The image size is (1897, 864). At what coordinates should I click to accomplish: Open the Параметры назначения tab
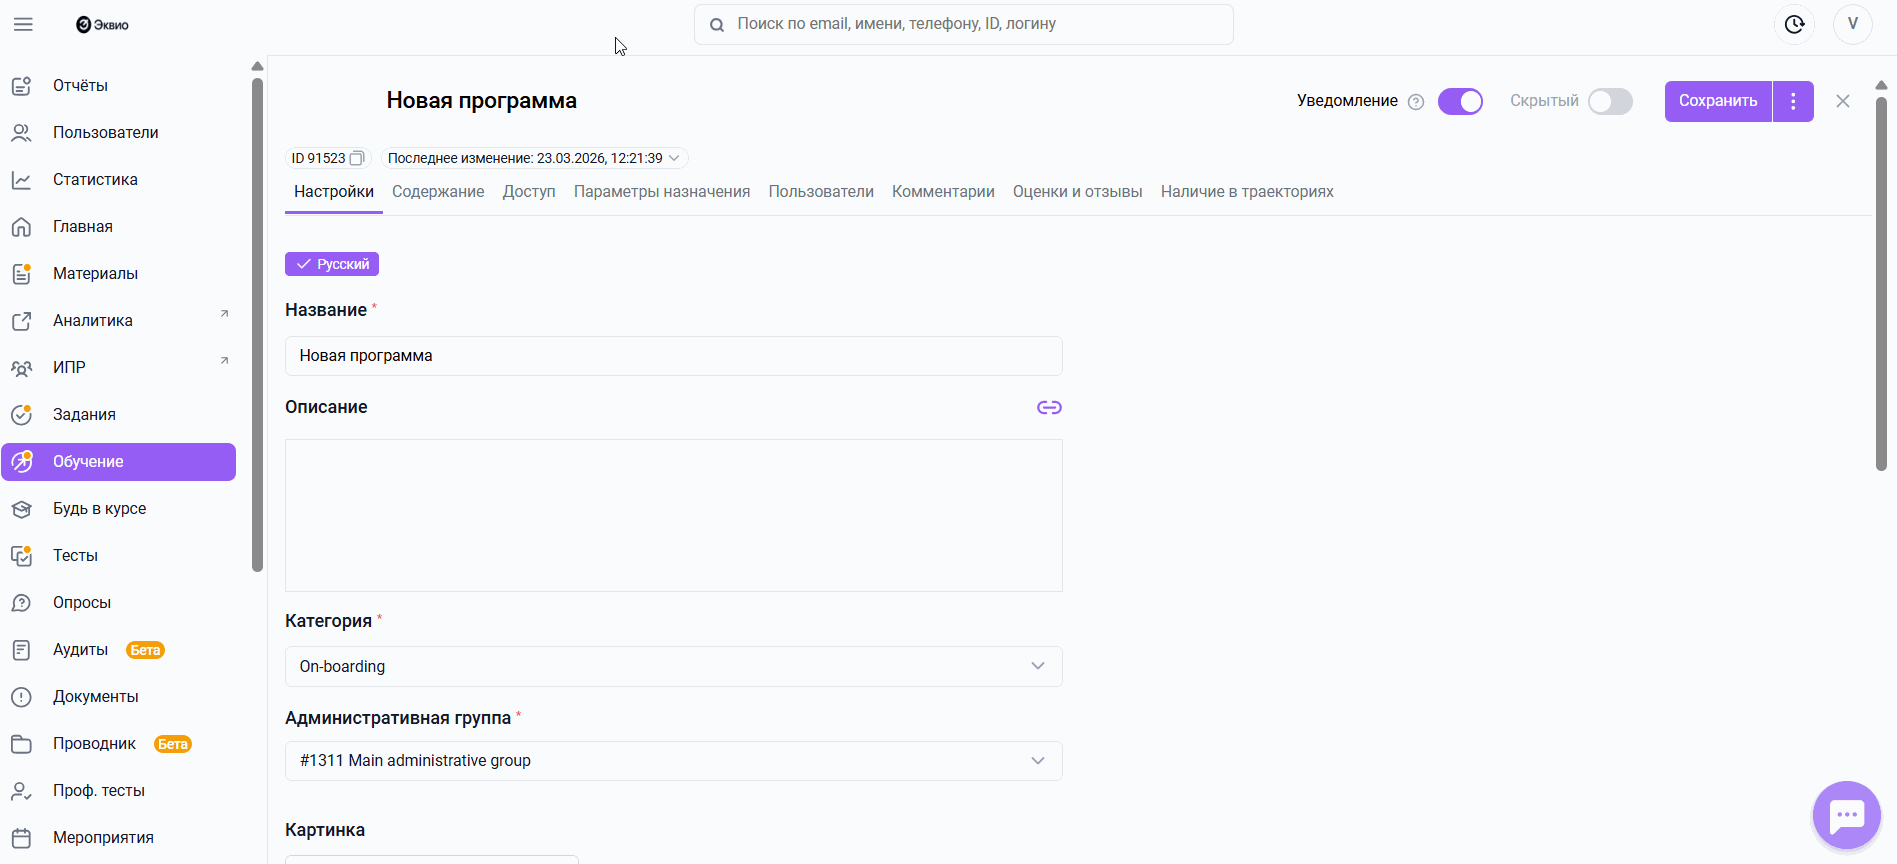point(661,192)
